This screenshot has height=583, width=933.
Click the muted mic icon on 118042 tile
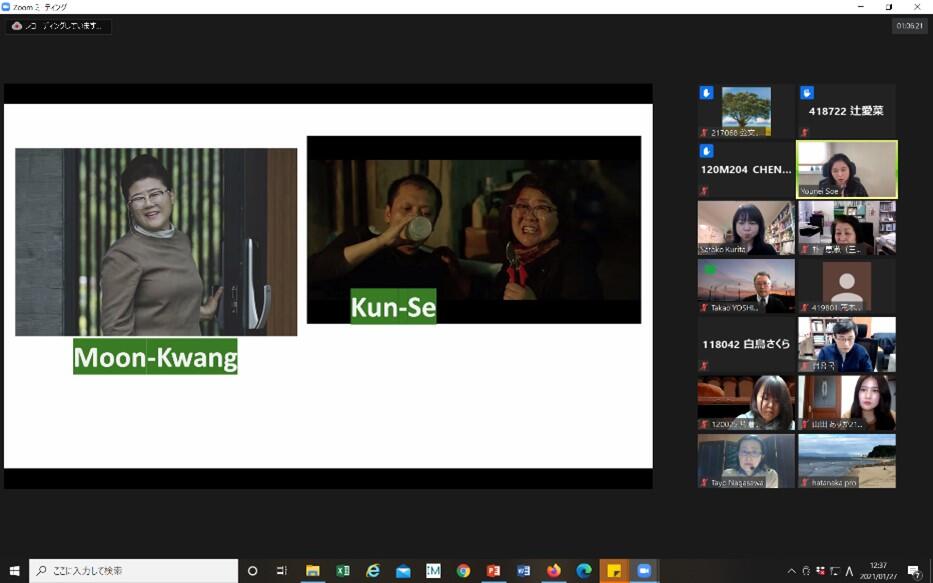pos(705,366)
